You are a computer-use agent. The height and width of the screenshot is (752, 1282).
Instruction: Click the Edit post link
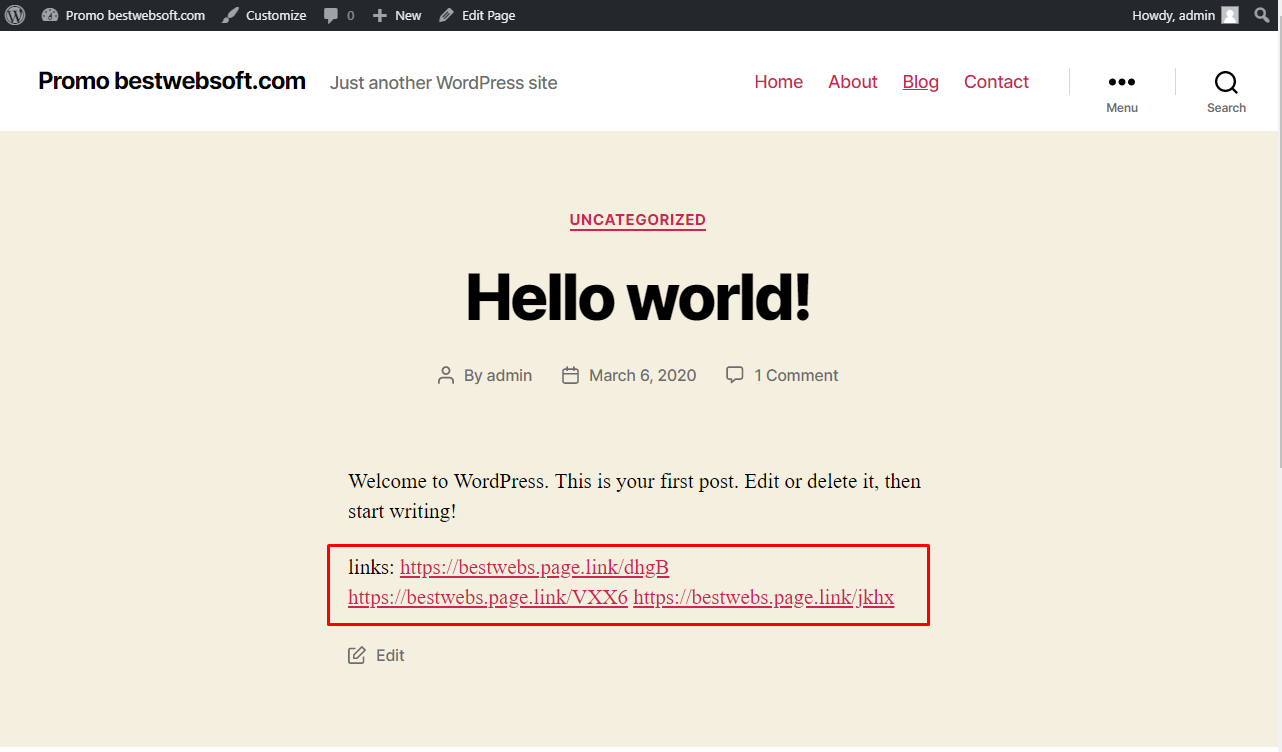coord(390,655)
